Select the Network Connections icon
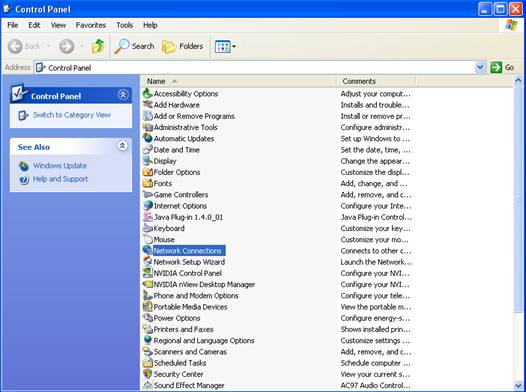 click(x=148, y=250)
